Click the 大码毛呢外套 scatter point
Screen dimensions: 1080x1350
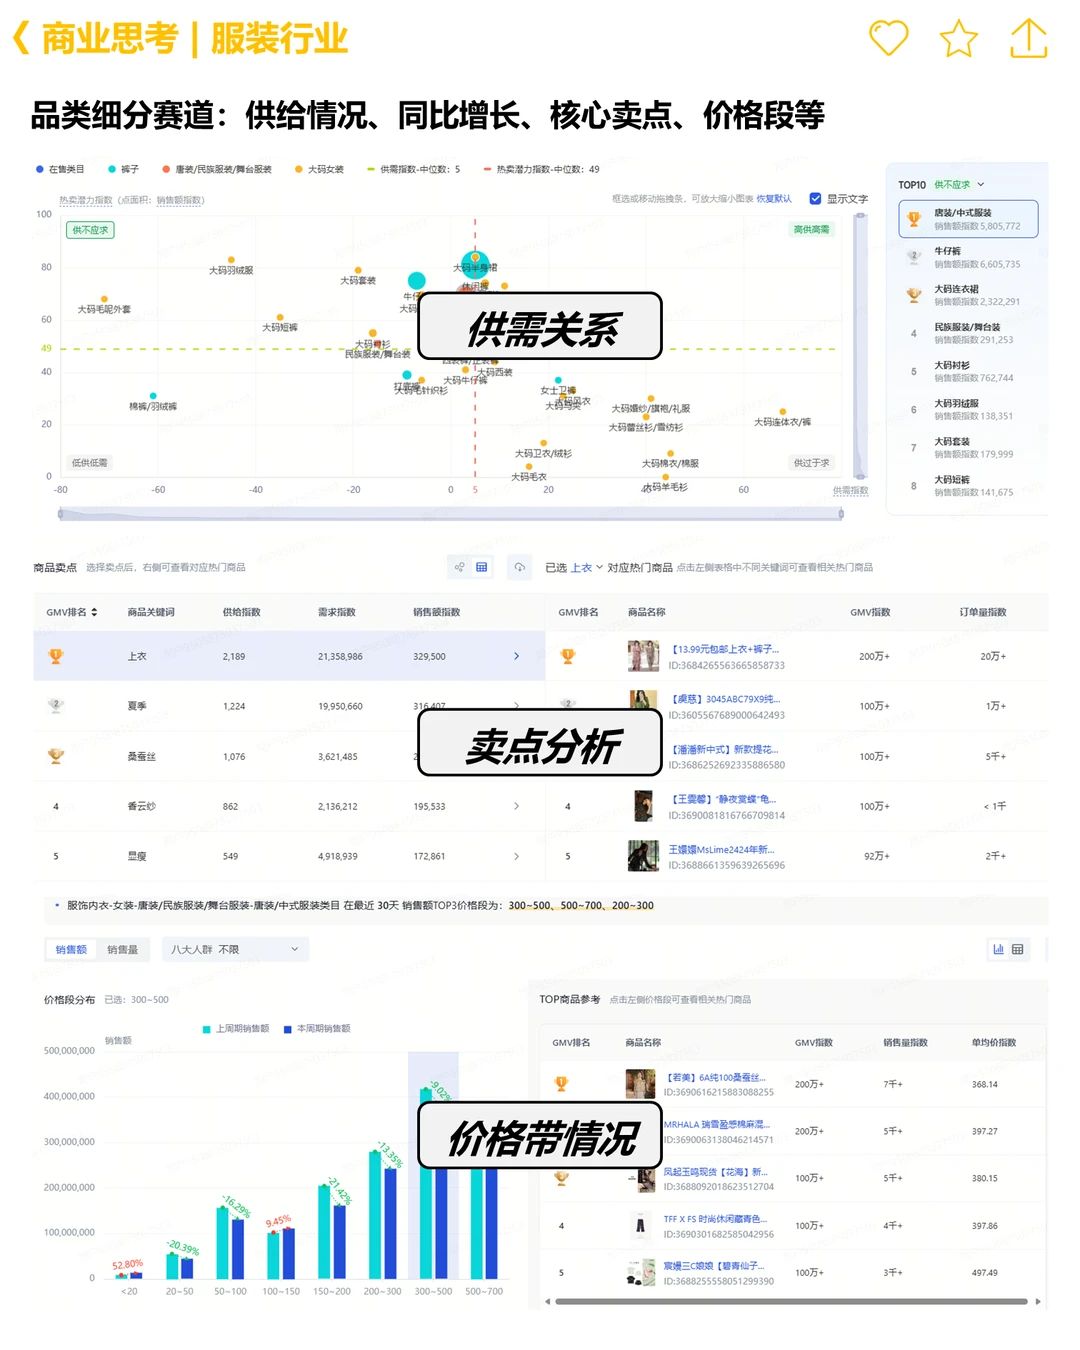coord(104,298)
